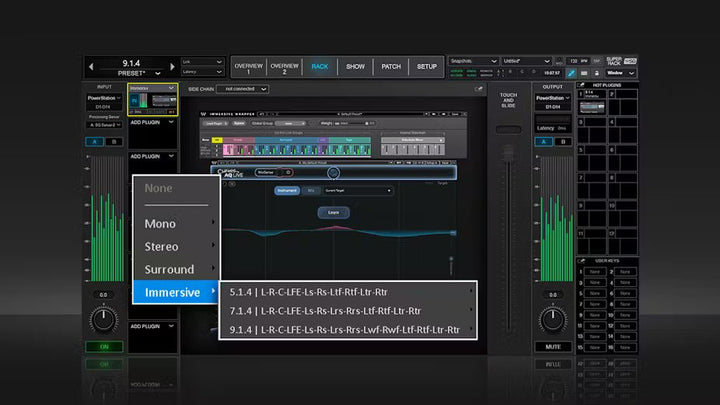Select the highlighted Immersive menu item
Image resolution: width=720 pixels, height=405 pixels.
click(175, 292)
